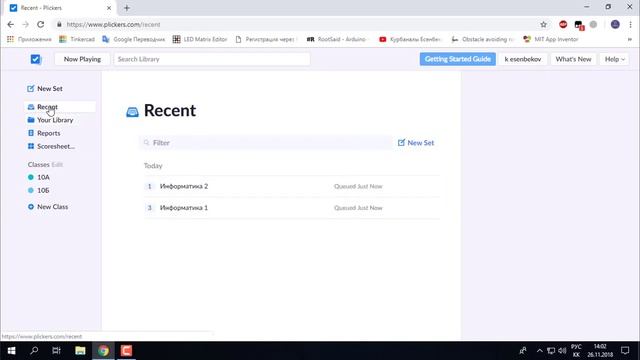The image size is (640, 360).
Task: Click the Recent tray icon beside the heading
Action: coord(132,112)
